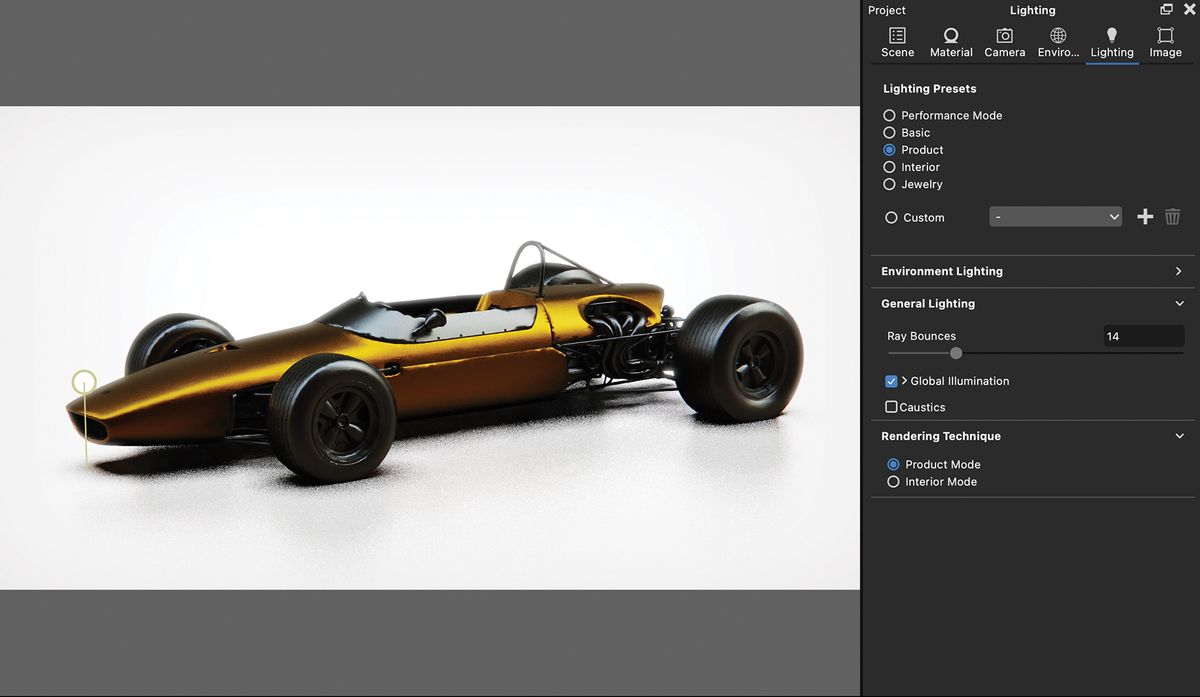Open the Scene panel
1200x697 pixels.
pos(897,42)
